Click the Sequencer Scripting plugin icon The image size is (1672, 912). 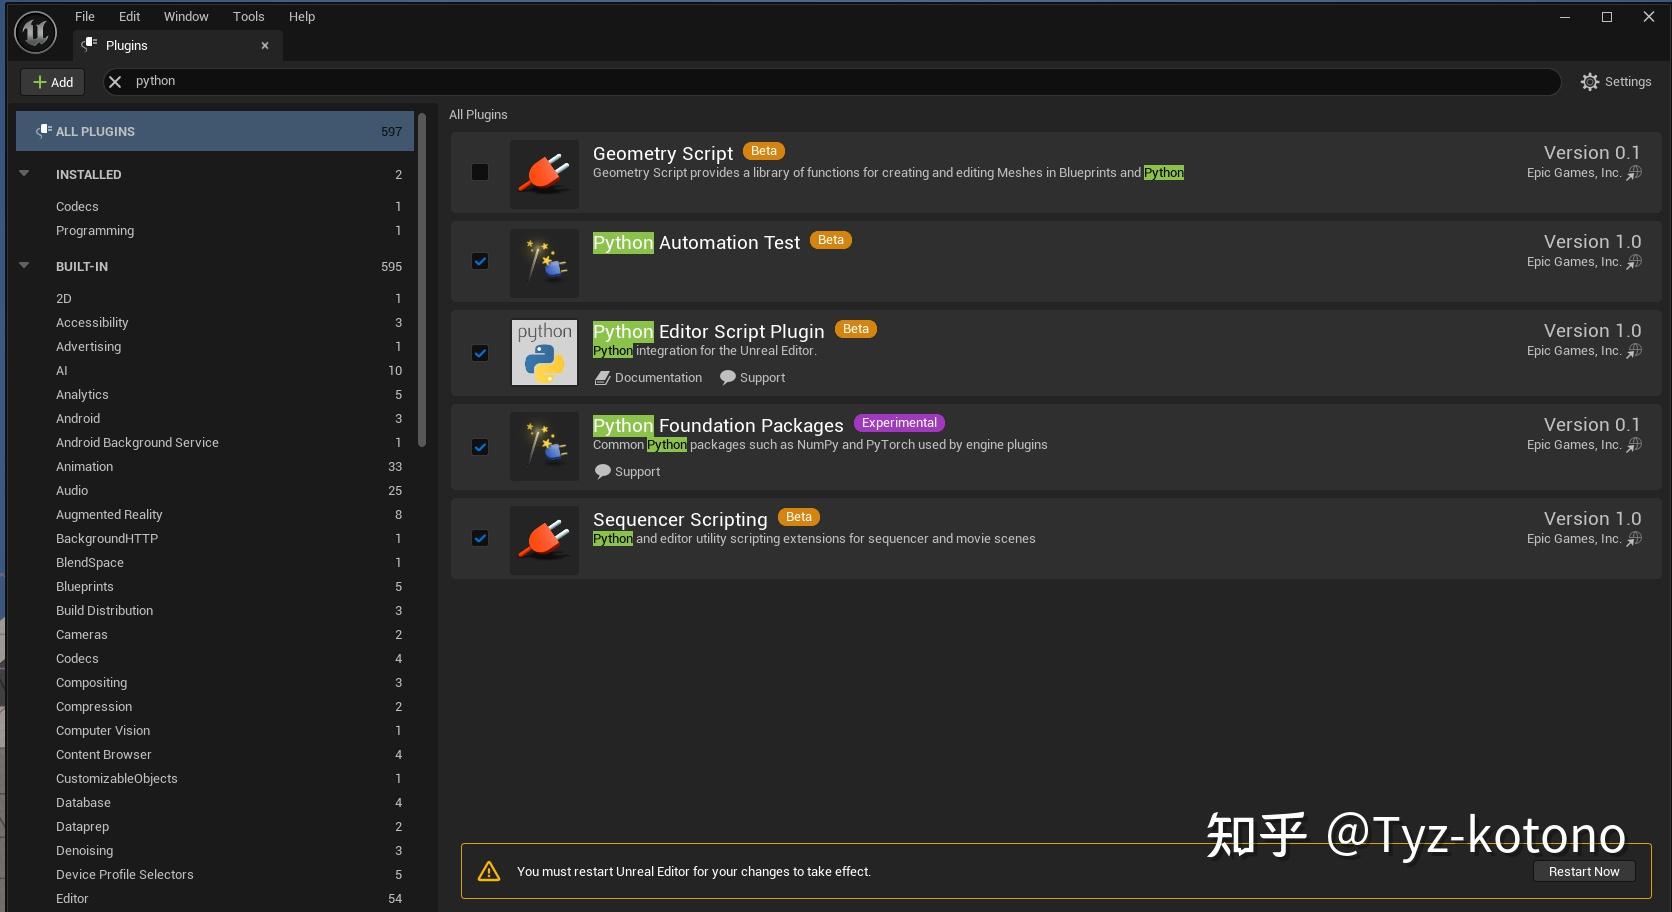[x=543, y=540]
